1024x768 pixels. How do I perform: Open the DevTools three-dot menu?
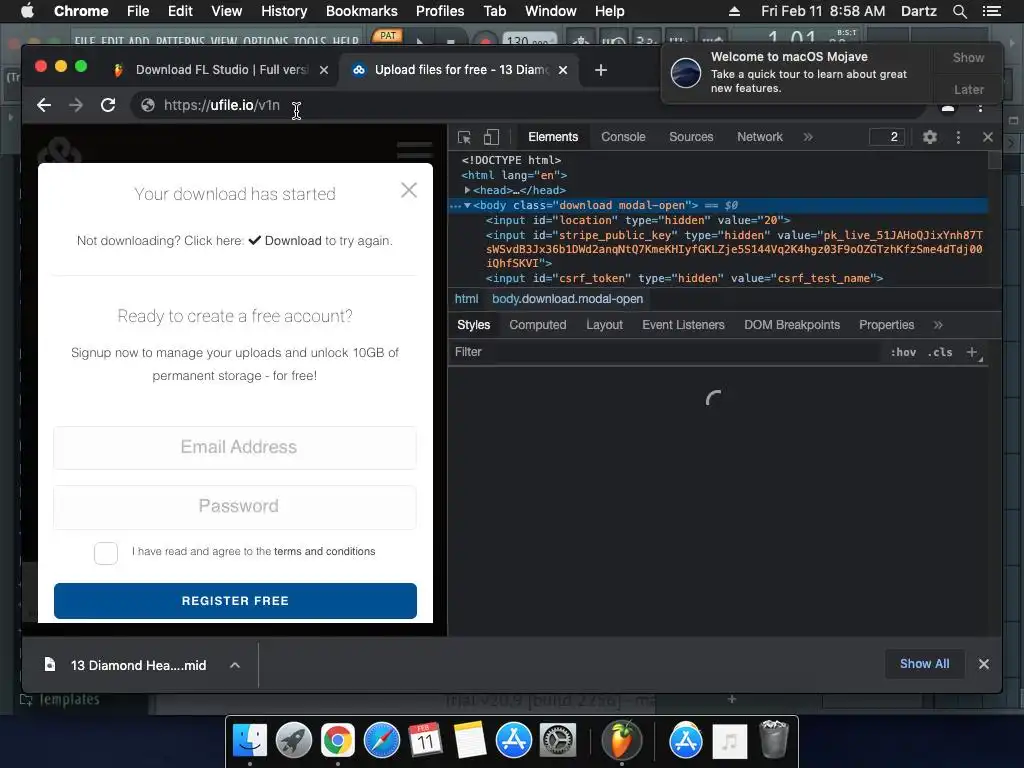click(958, 137)
